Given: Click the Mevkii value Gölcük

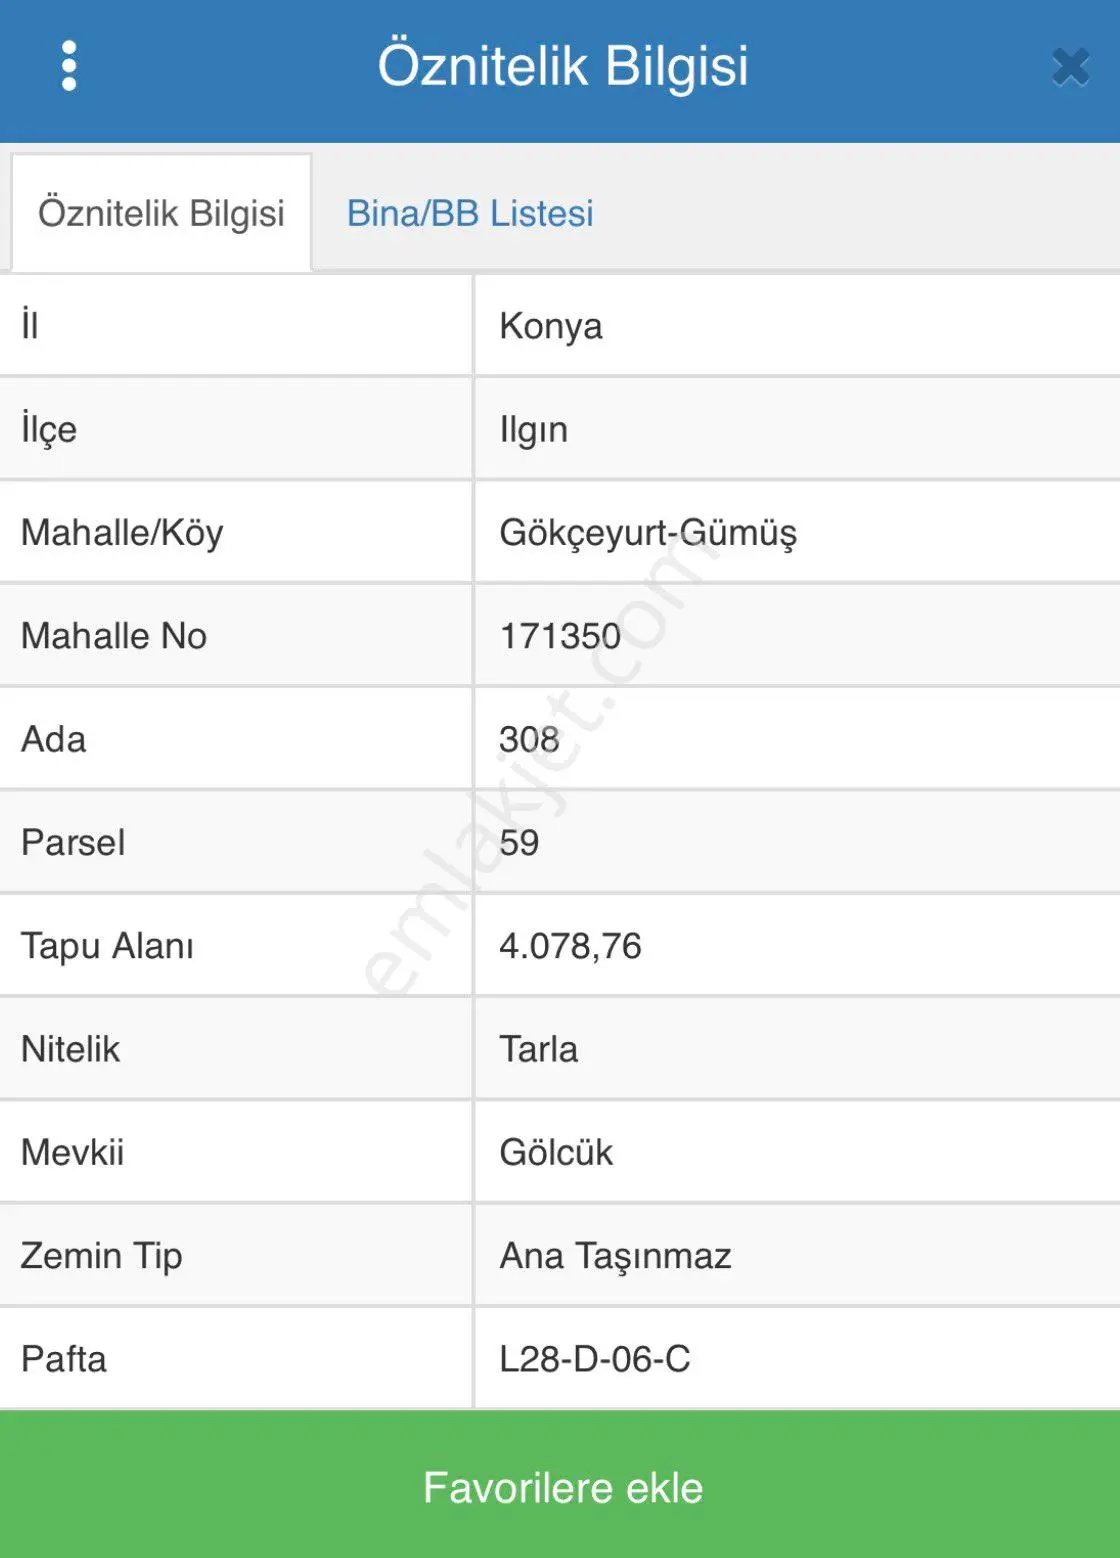Looking at the screenshot, I should [x=556, y=1152].
